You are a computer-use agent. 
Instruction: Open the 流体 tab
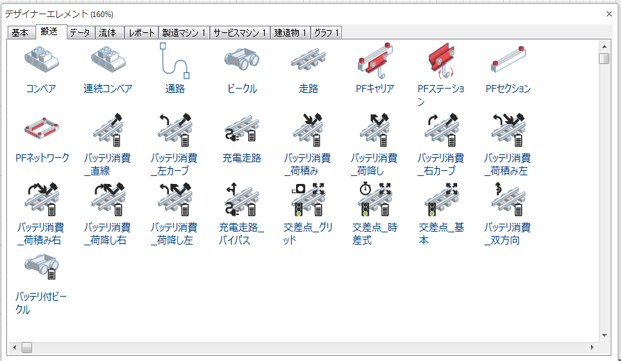coord(109,32)
